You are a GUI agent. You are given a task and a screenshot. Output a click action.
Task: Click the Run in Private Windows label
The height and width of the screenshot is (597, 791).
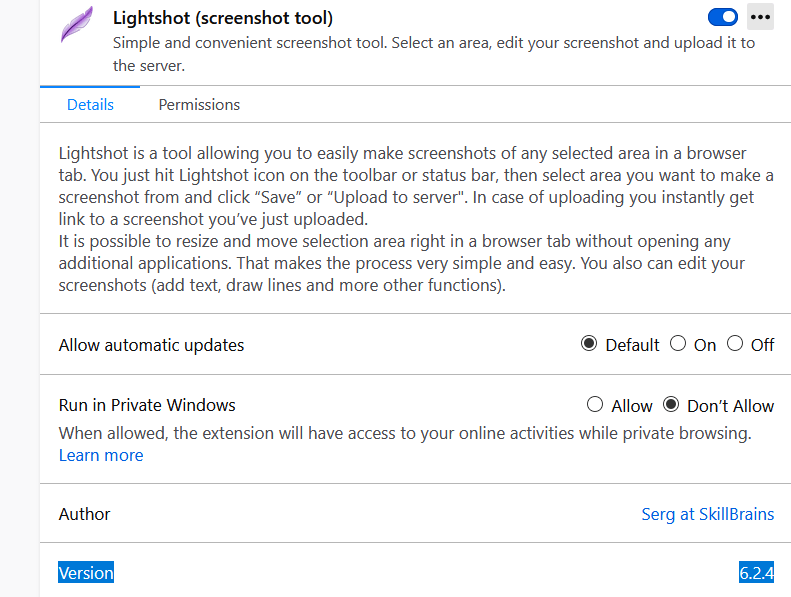(147, 405)
